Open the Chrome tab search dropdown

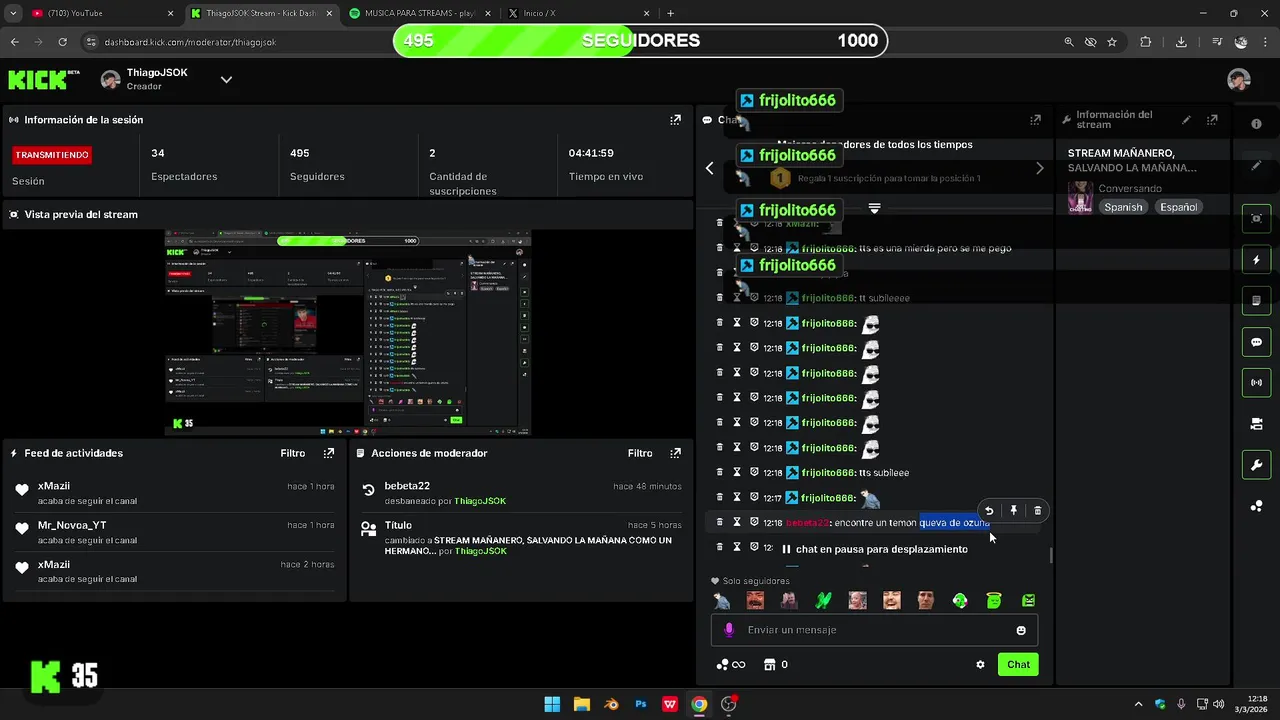(x=13, y=13)
